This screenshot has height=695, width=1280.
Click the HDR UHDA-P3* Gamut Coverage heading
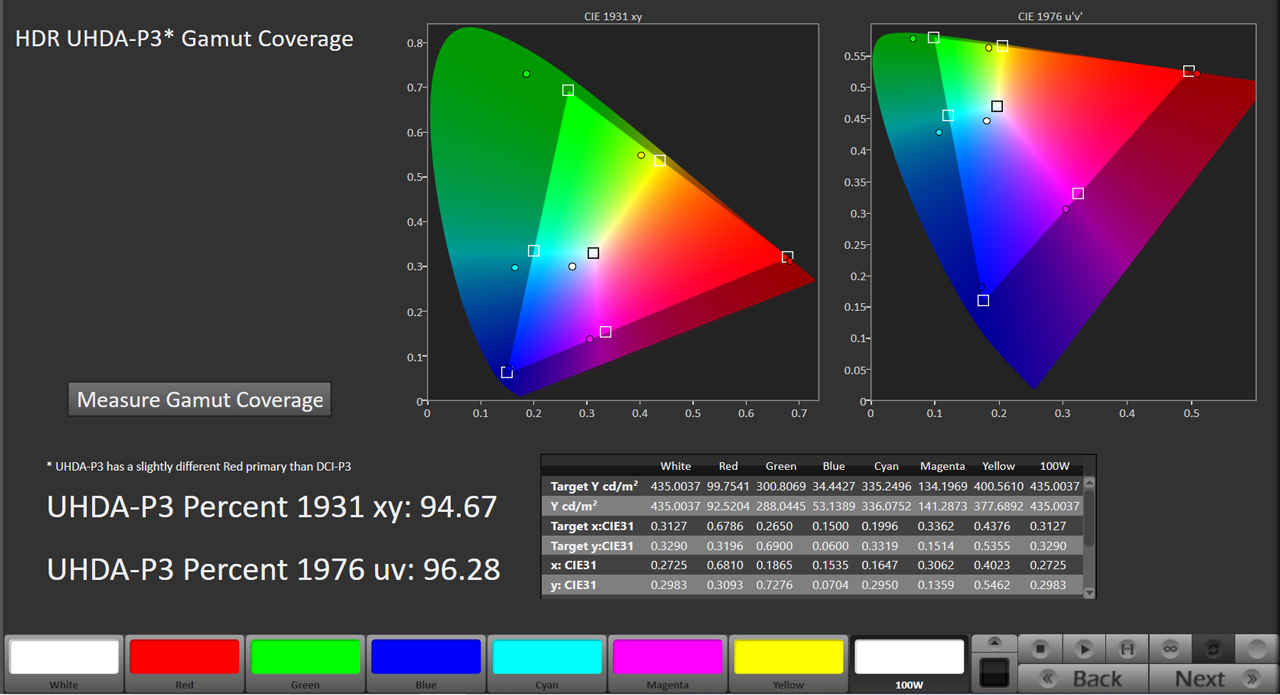point(184,39)
